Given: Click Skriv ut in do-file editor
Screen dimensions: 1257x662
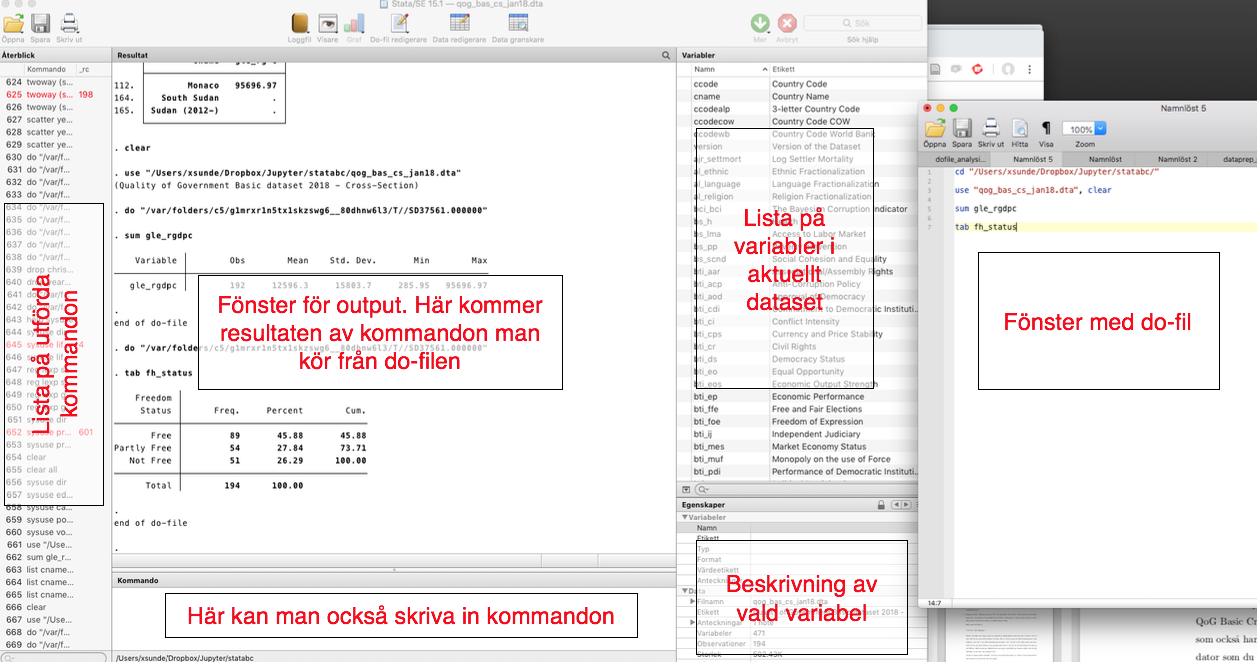Looking at the screenshot, I should tap(991, 128).
